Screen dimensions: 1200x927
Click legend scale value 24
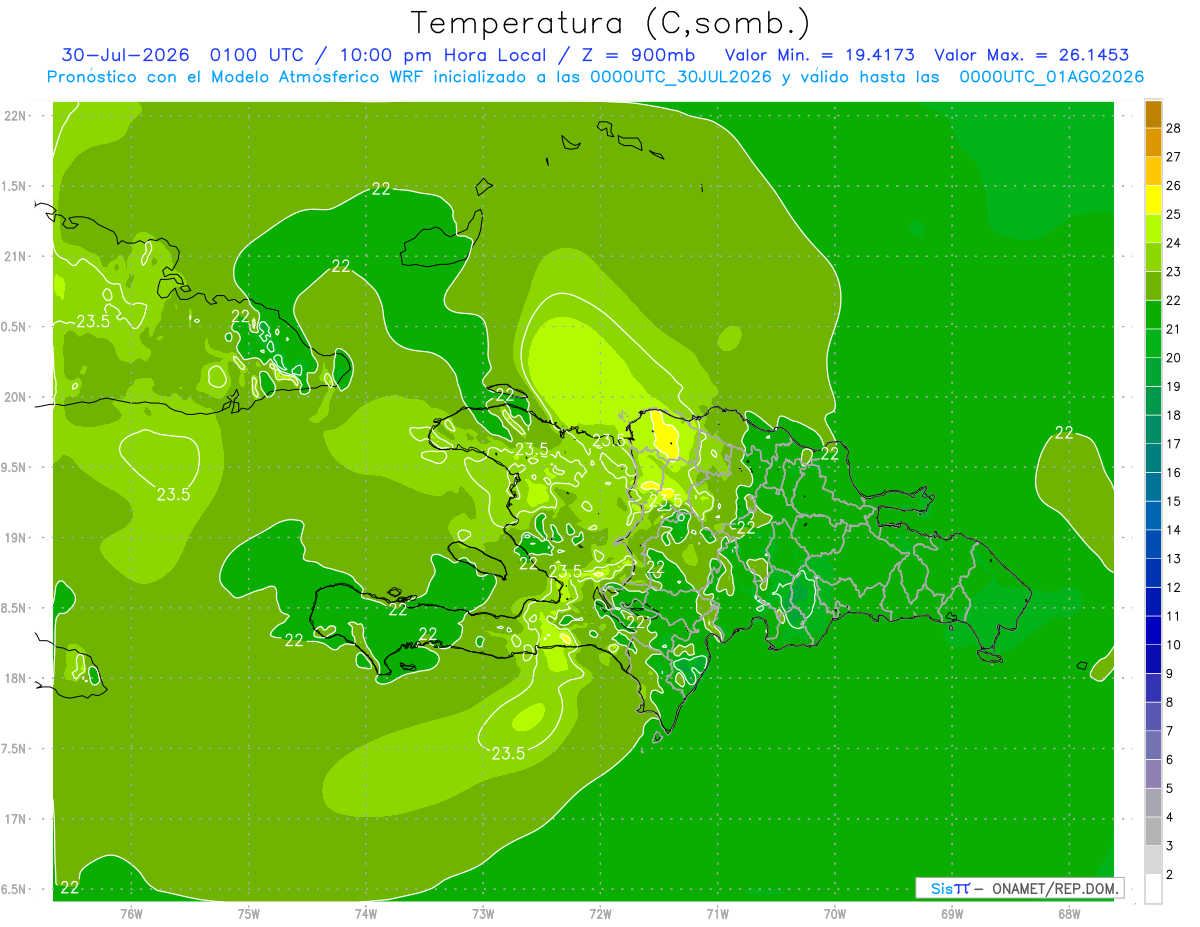pyautogui.click(x=1174, y=243)
